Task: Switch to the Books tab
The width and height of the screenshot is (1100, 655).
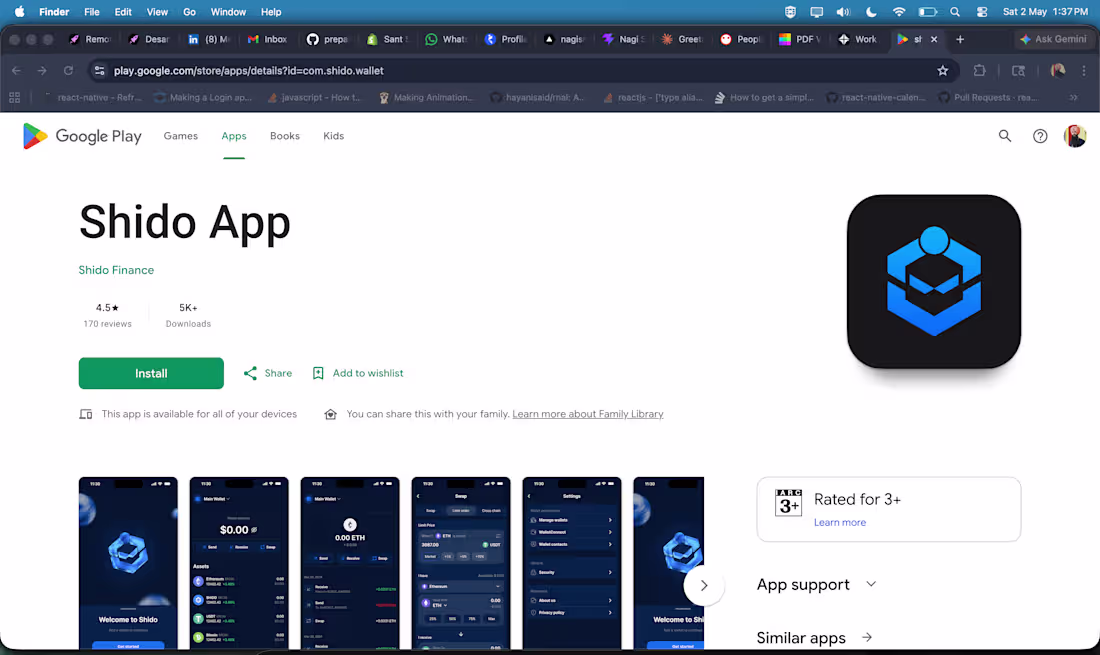Action: click(285, 136)
